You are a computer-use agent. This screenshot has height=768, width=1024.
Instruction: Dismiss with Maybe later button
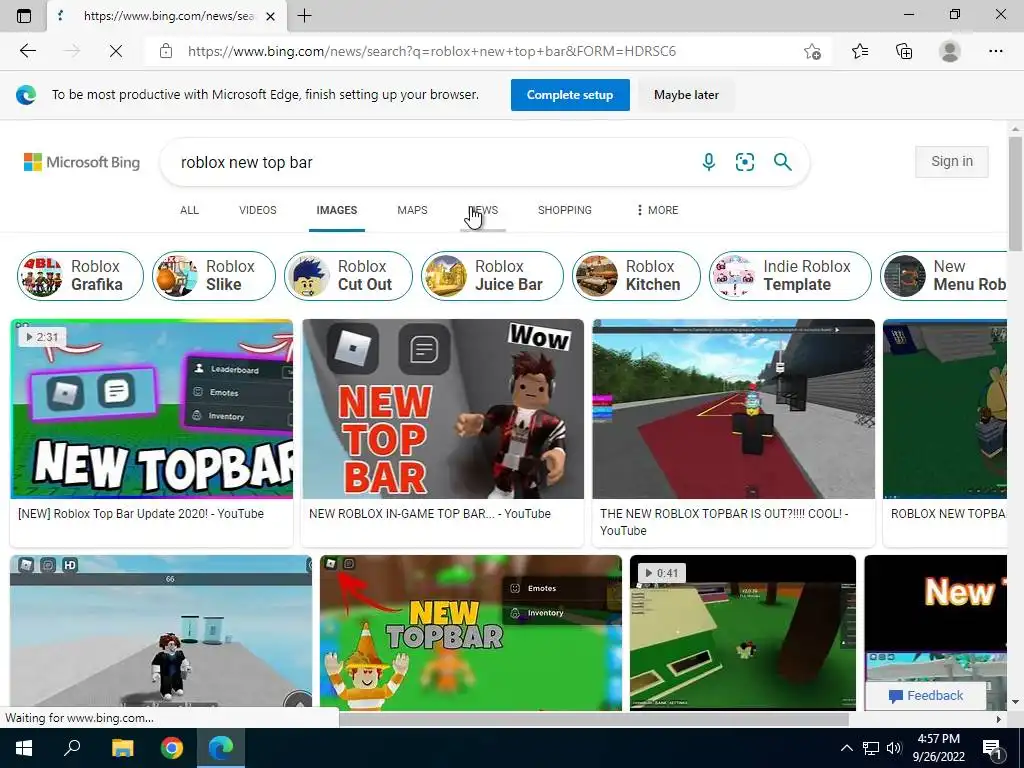(686, 95)
